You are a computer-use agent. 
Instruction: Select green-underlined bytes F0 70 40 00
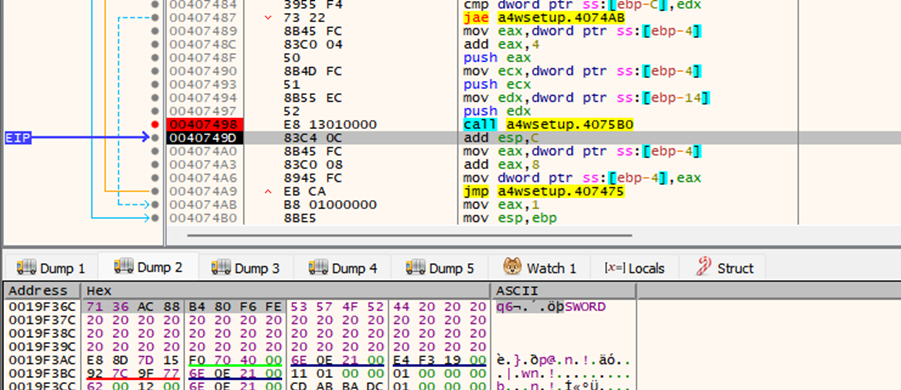(x=236, y=360)
